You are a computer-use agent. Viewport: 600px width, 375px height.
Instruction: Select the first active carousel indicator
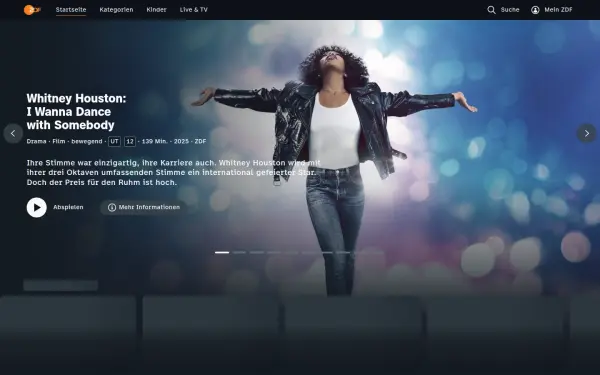[x=222, y=253]
